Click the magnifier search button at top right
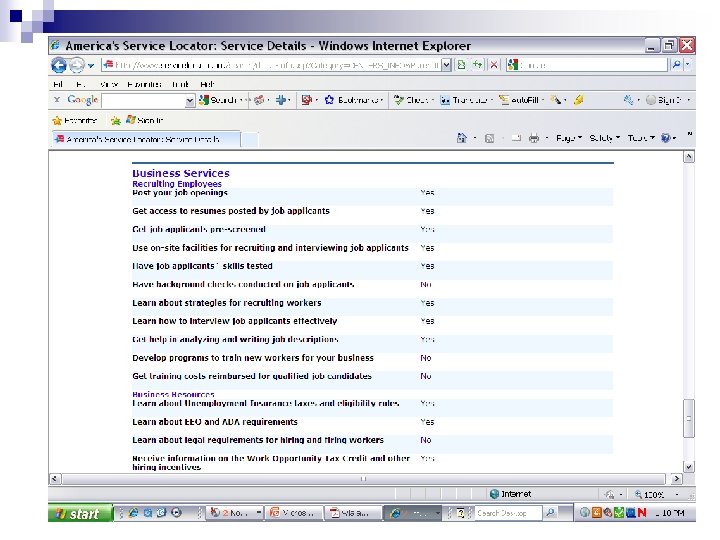The image size is (720, 540). coord(676,65)
